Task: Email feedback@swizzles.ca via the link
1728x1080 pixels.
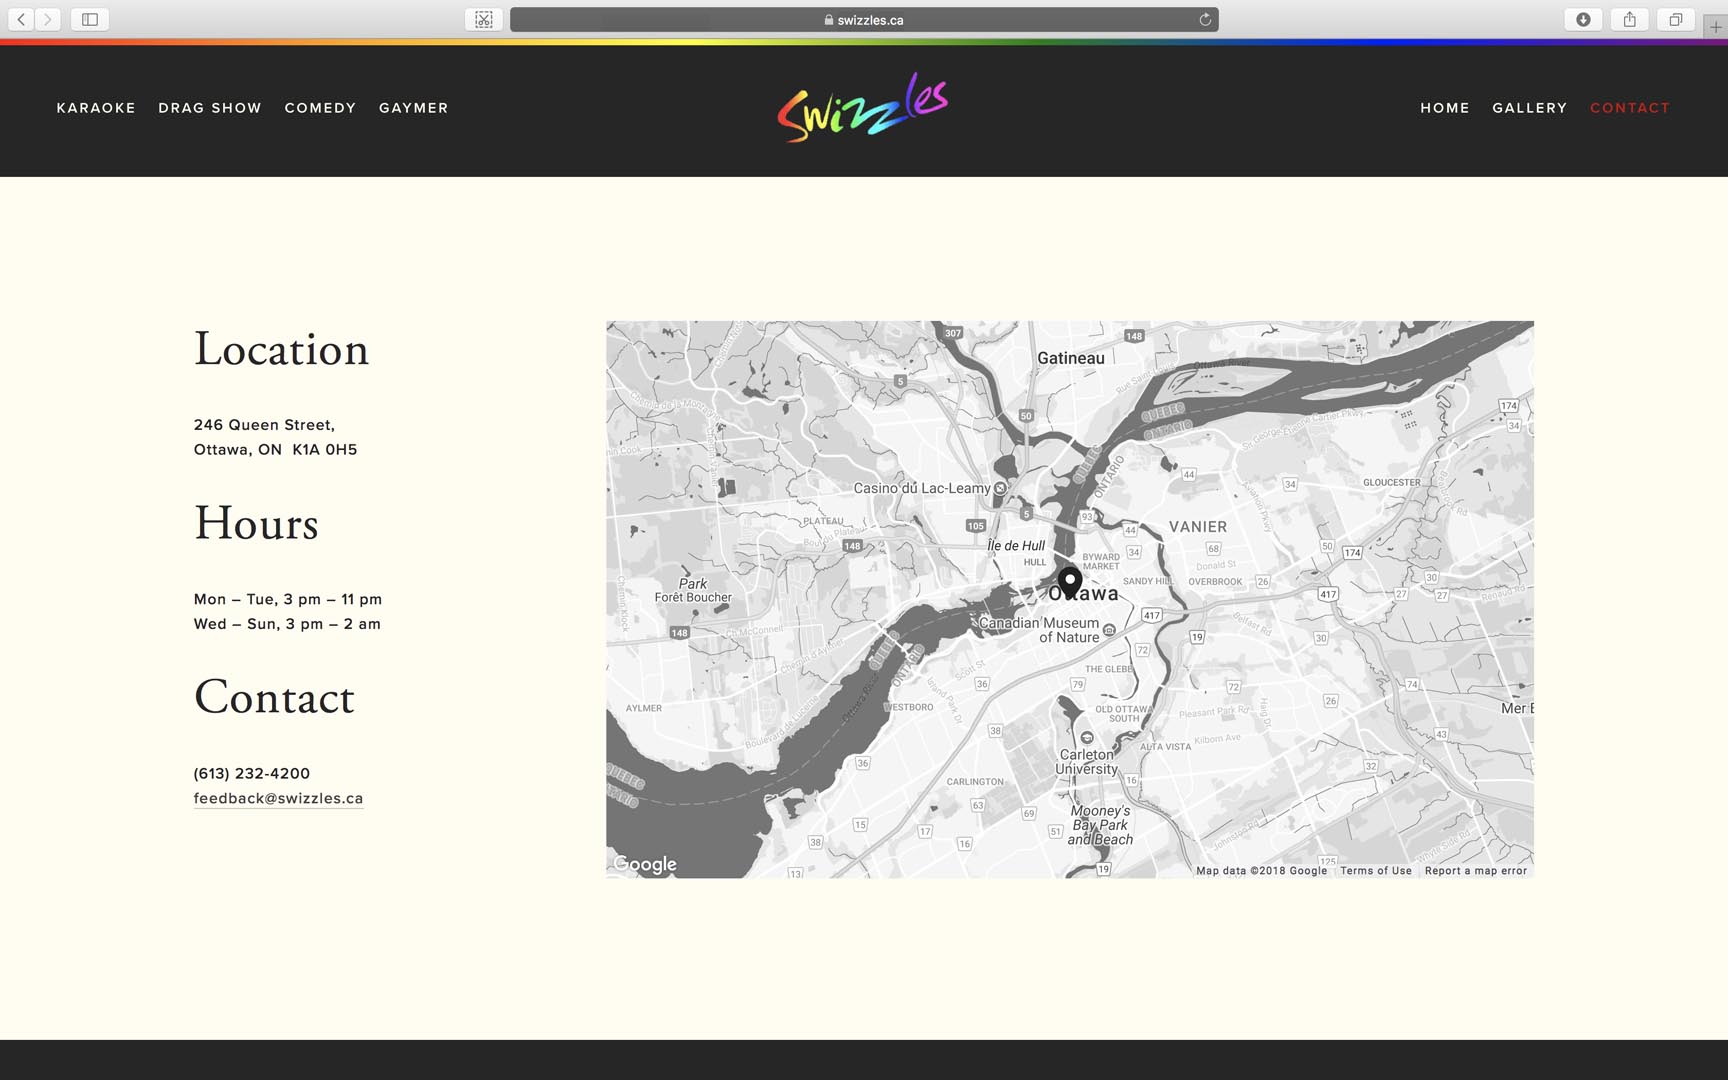Action: 279,798
